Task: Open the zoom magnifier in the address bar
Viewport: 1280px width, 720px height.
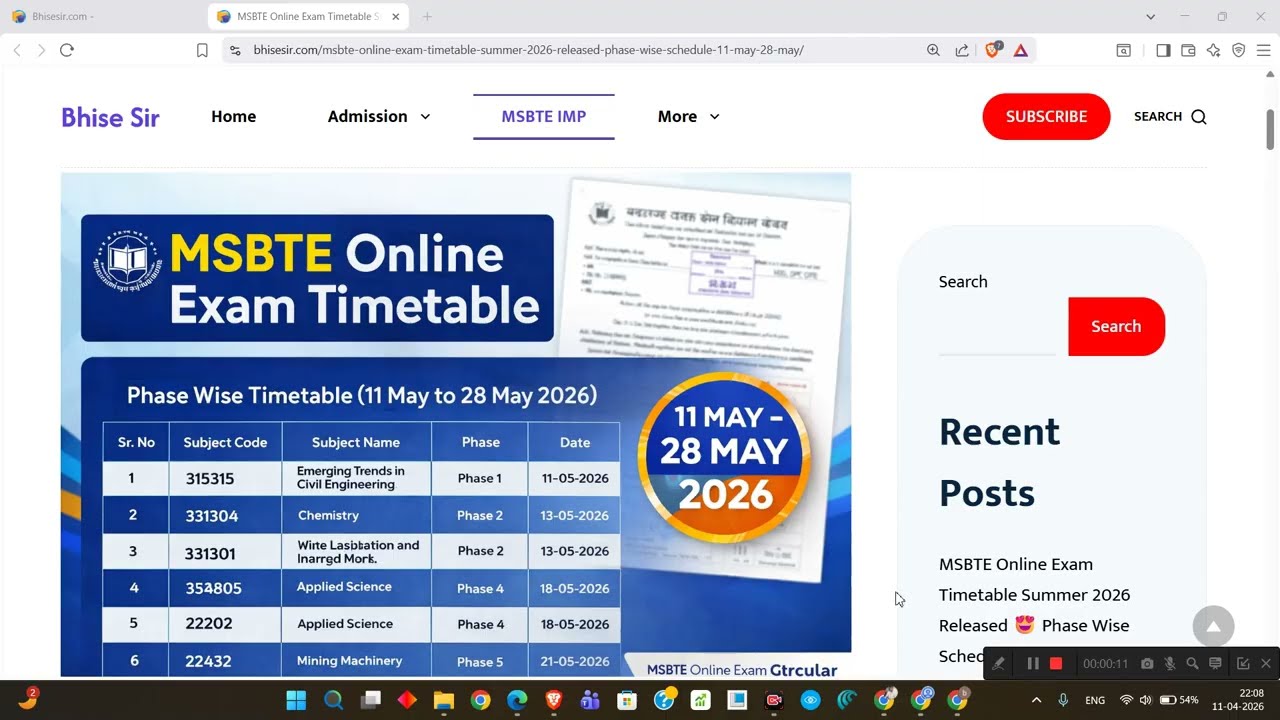Action: point(933,50)
